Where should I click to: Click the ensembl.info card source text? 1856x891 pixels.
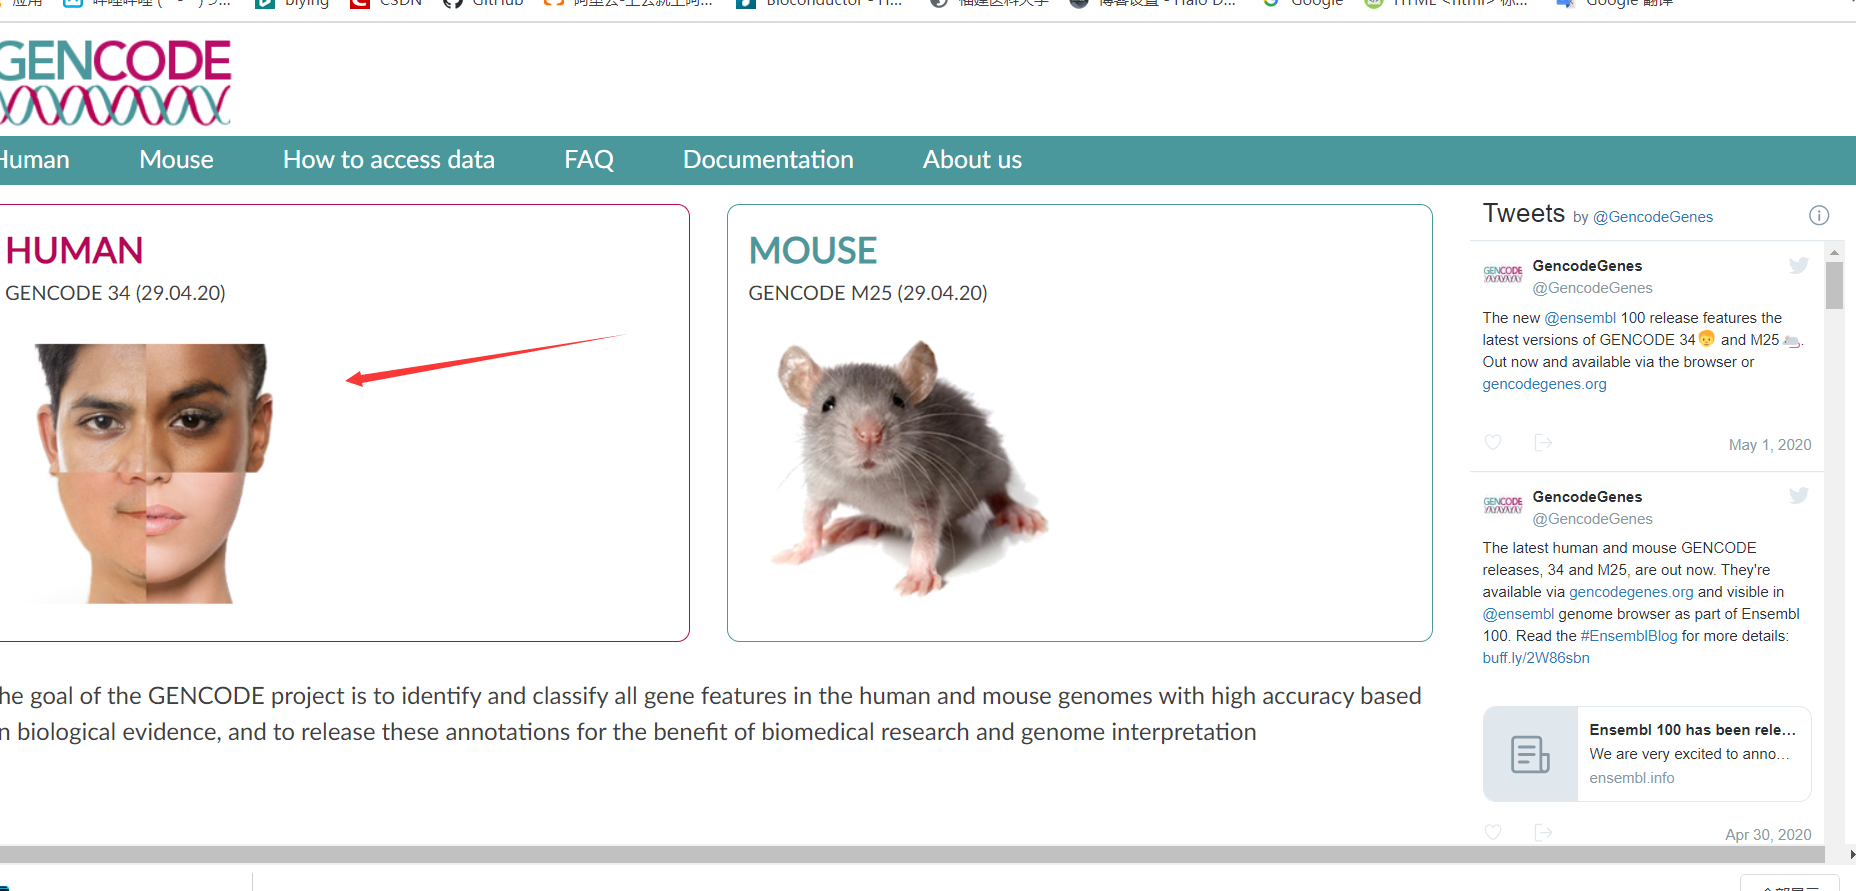1631,778
